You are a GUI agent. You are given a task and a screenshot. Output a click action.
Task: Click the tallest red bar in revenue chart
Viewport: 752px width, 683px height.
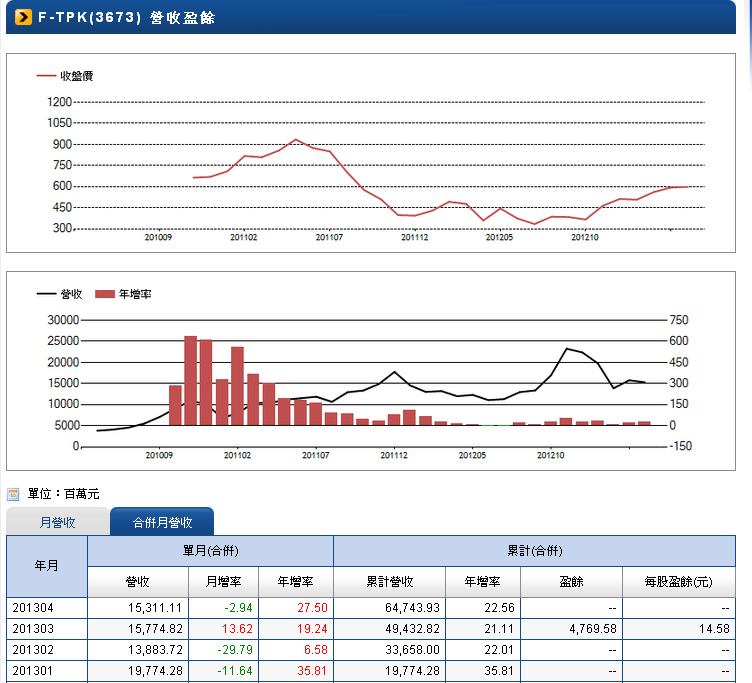[190, 380]
